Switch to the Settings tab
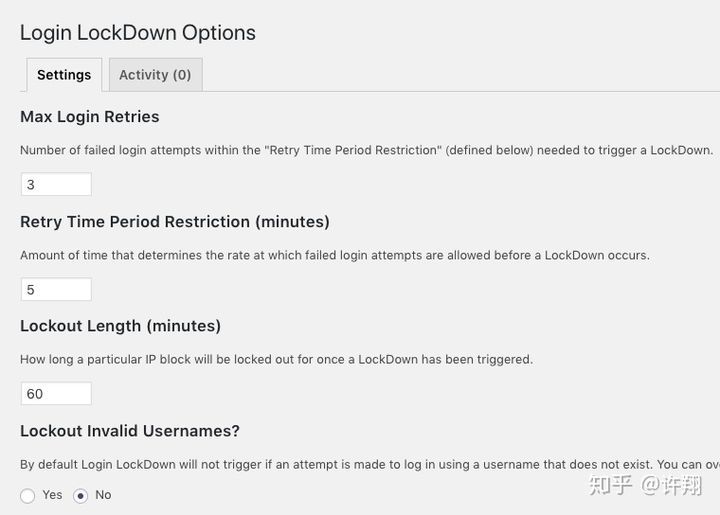Screen dimensions: 720x515 [x=64, y=75]
